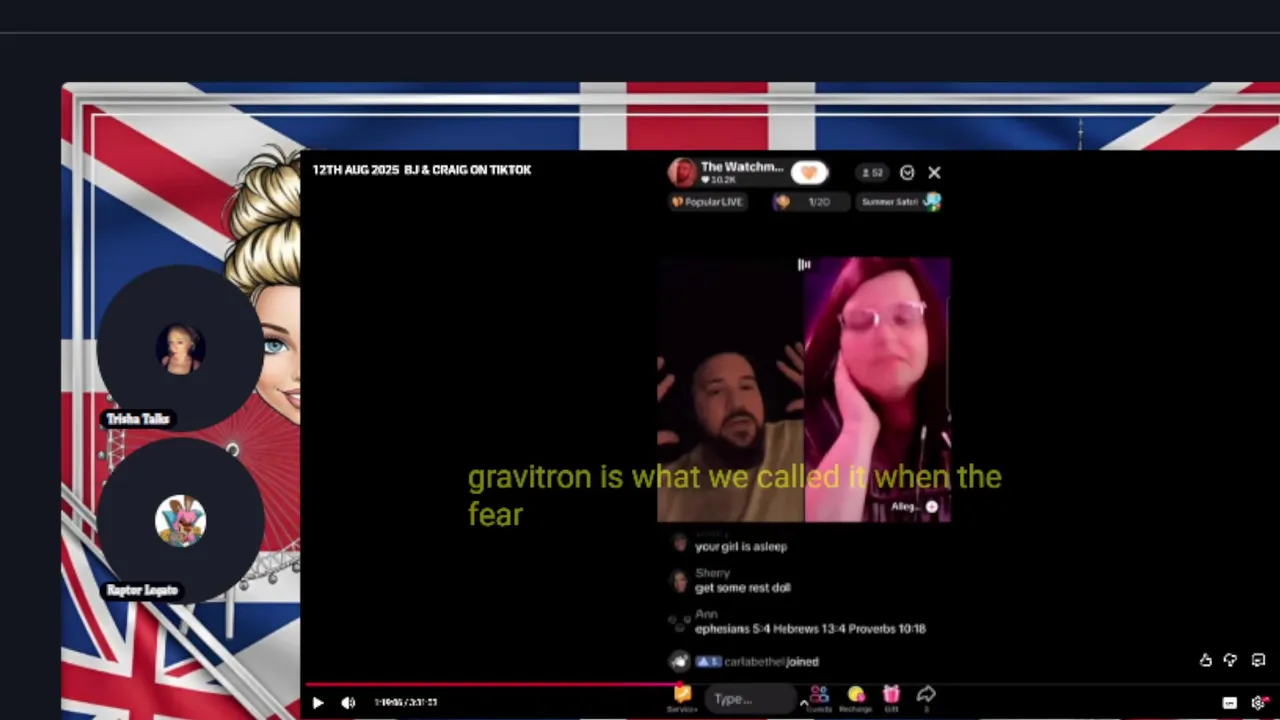Click the video elapsed time readout

406,703
